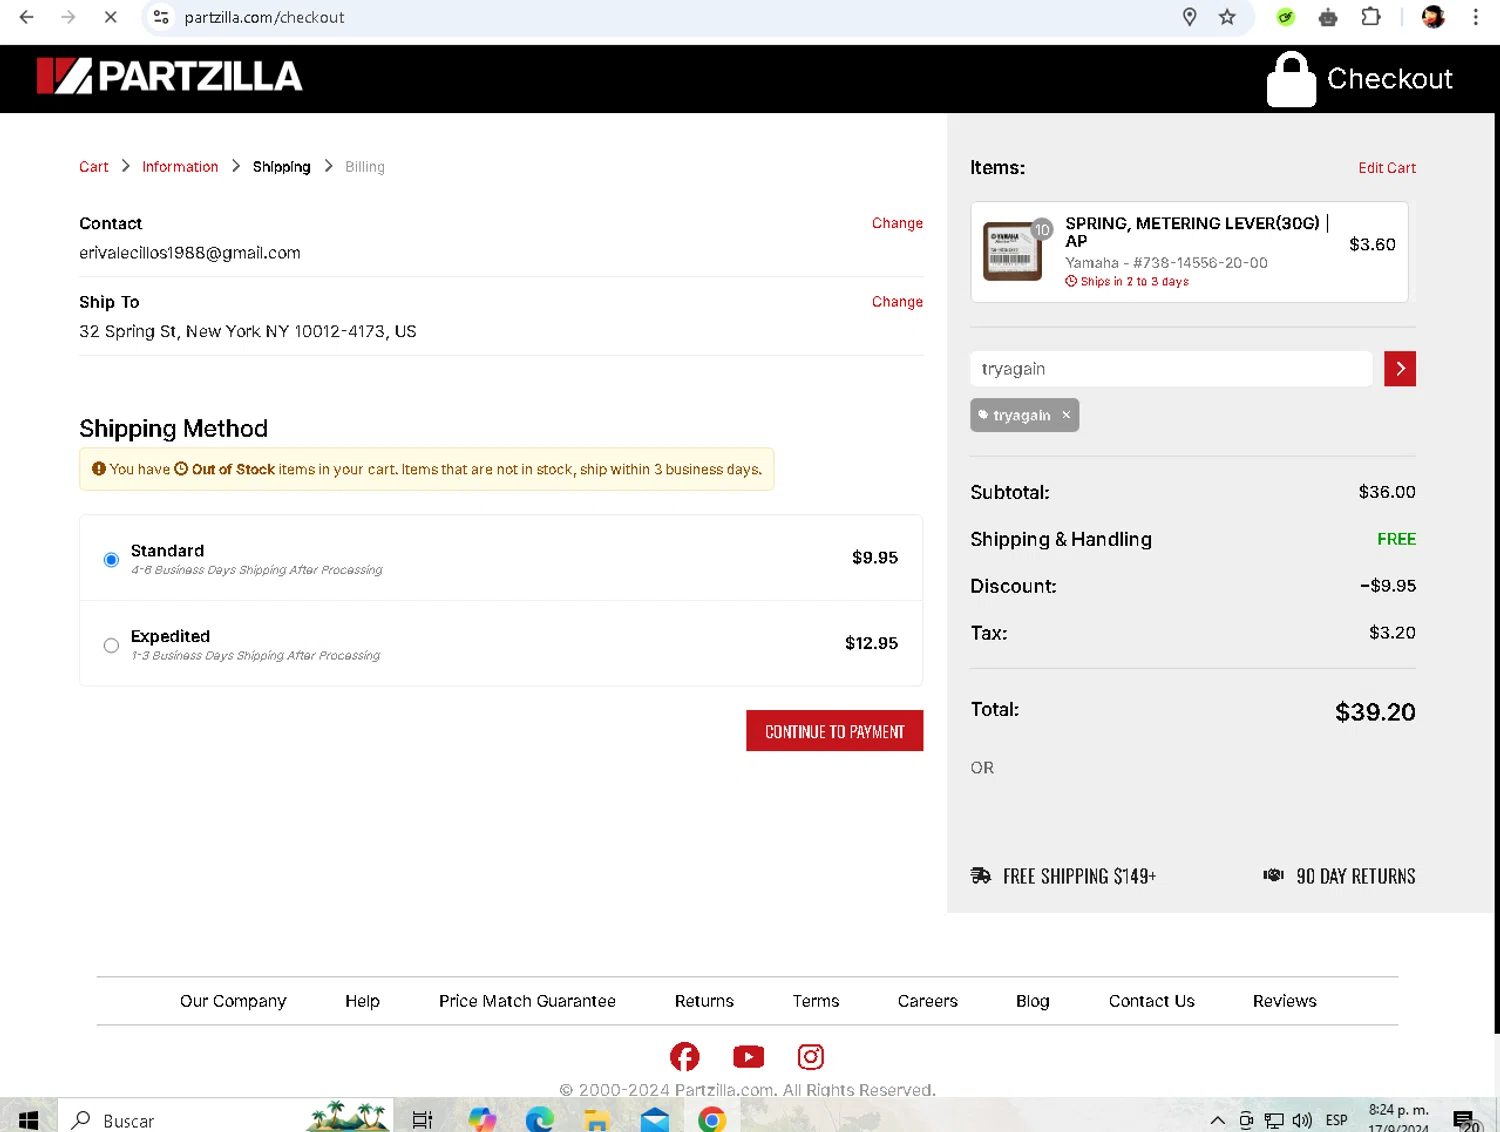
Task: Open the Chrome profile avatar
Action: (1433, 17)
